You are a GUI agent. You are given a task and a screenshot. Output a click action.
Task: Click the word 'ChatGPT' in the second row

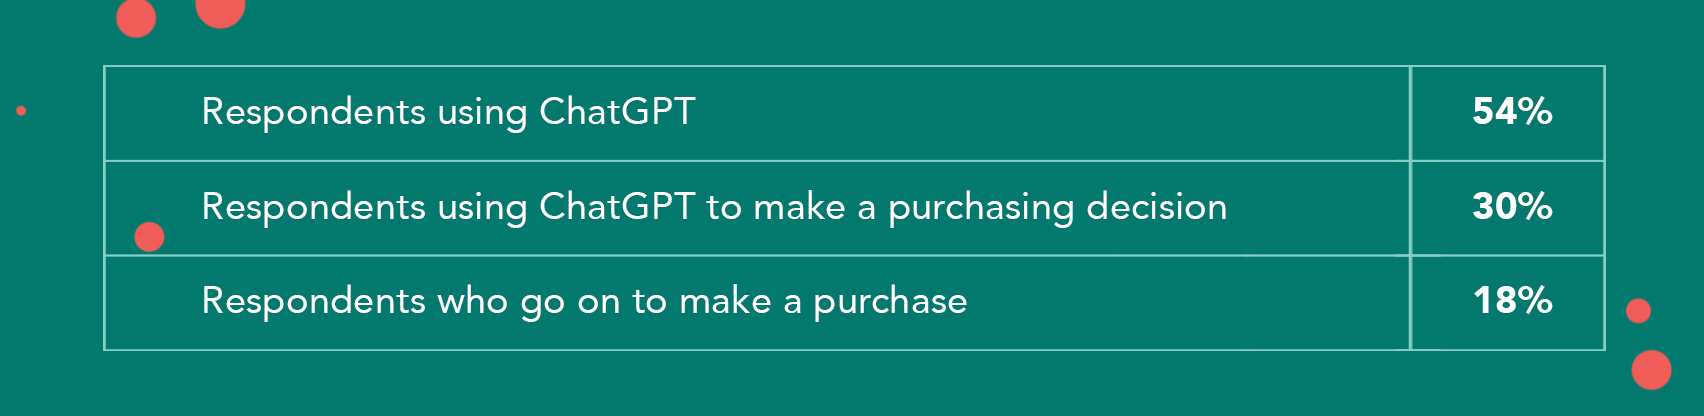(x=617, y=207)
